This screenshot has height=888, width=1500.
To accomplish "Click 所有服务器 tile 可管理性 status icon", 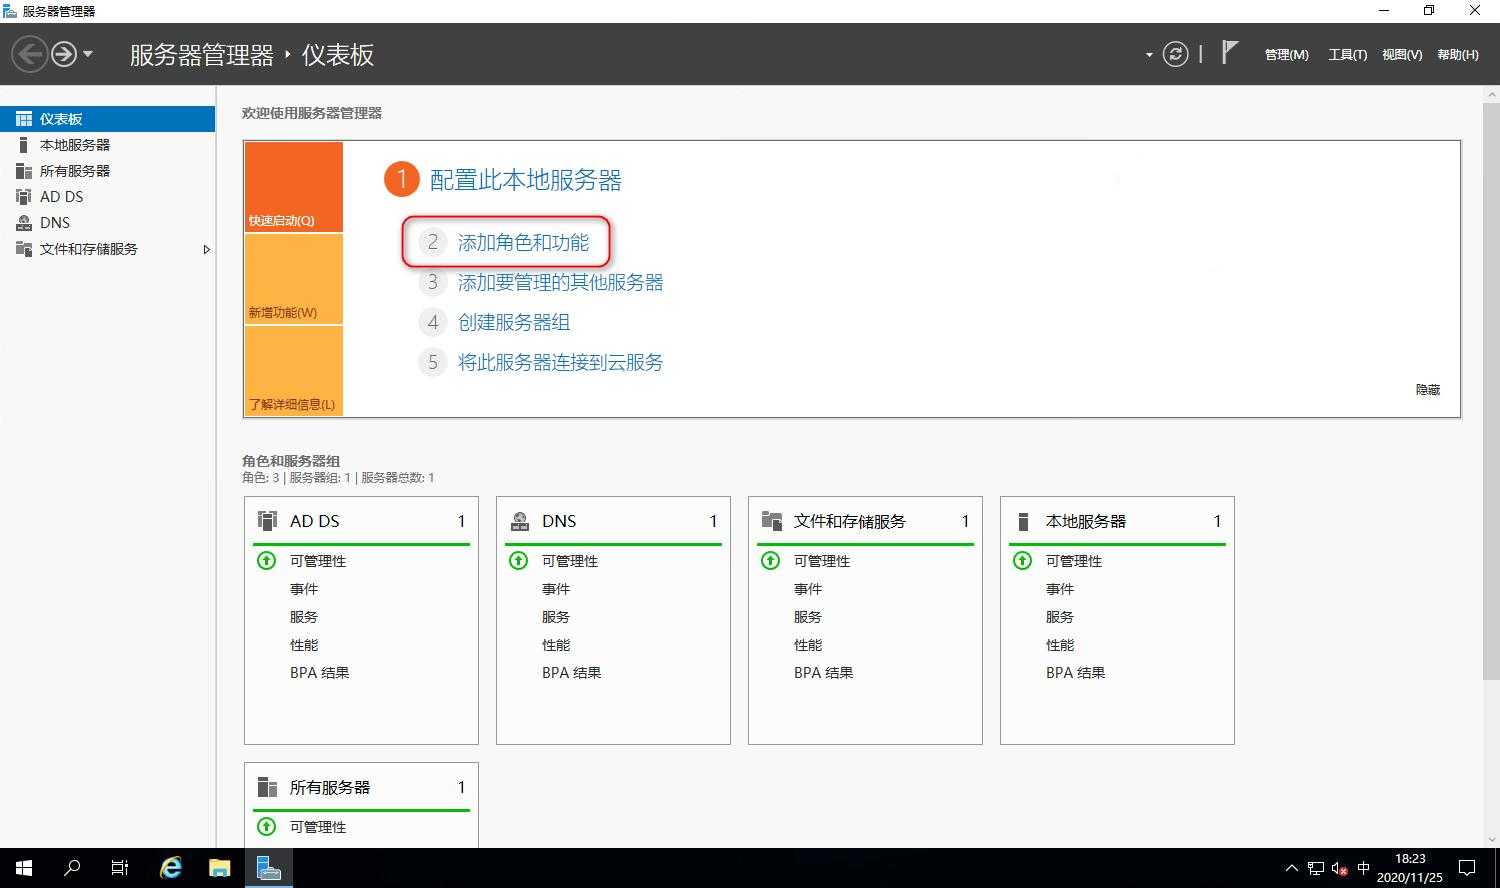I will click(266, 827).
